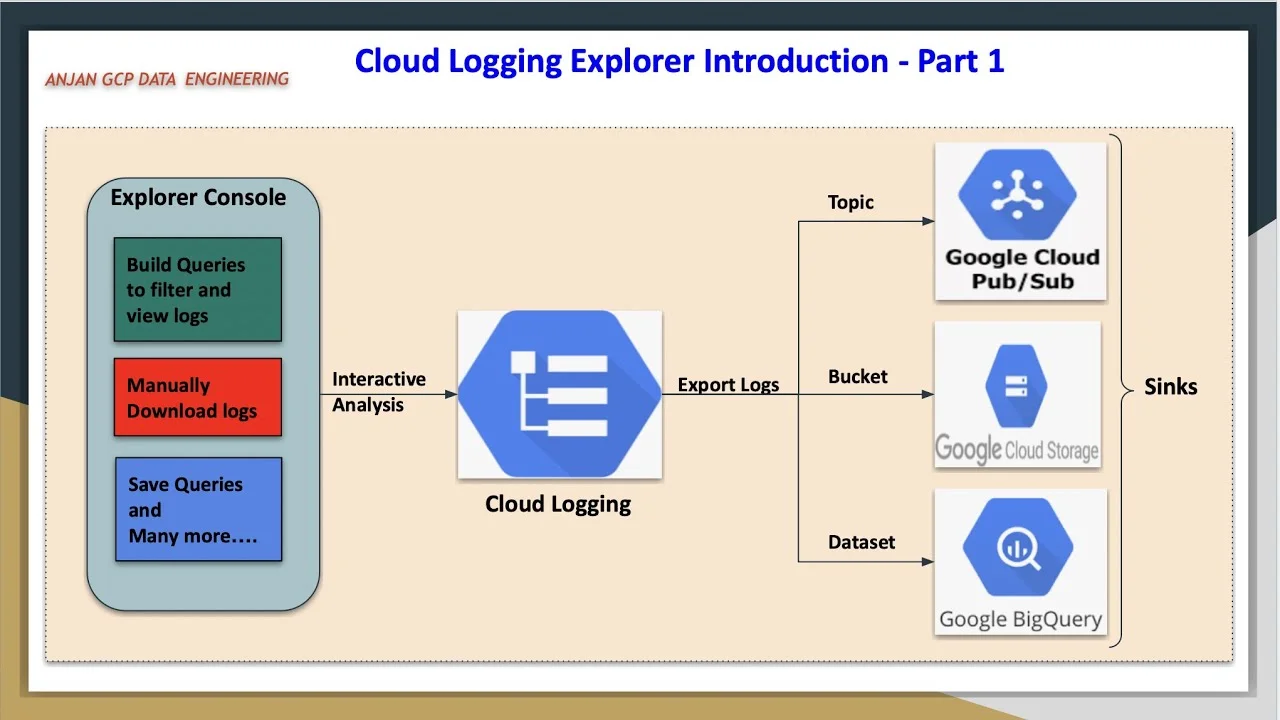Click the Cloud Logging caption under the hexagon
The width and height of the screenshot is (1280, 720).
pos(558,504)
